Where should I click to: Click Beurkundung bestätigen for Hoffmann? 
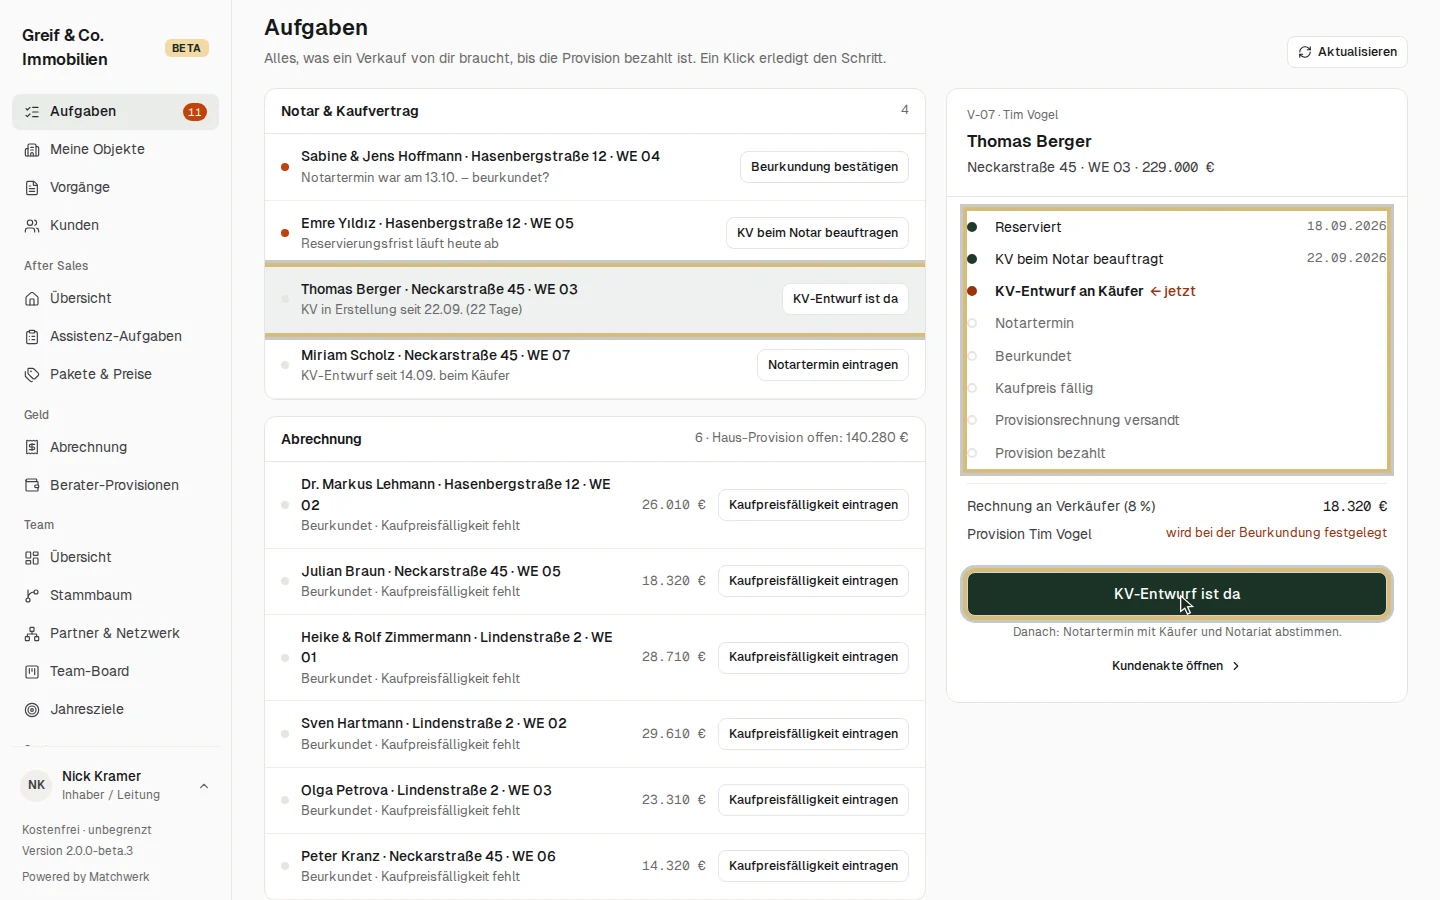824,167
